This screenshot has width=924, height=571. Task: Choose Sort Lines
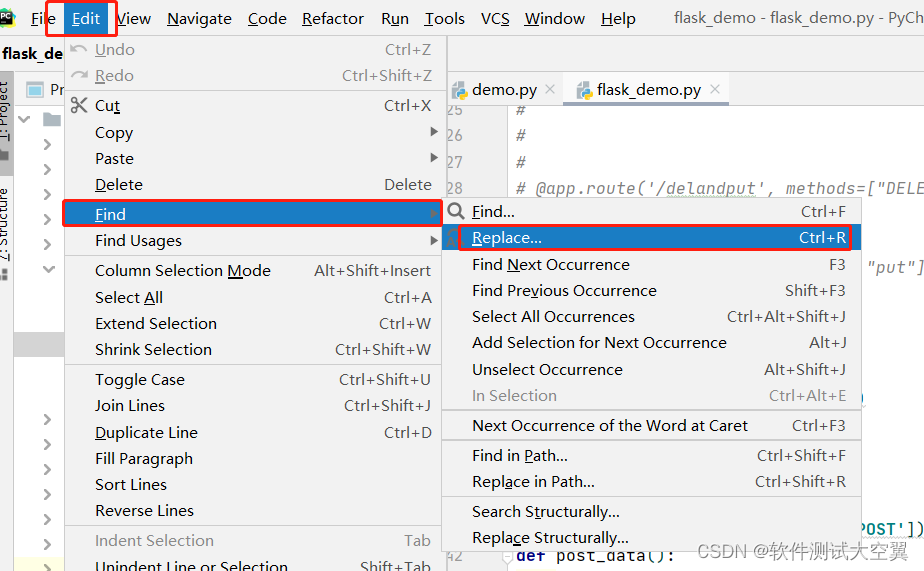click(x=252, y=484)
